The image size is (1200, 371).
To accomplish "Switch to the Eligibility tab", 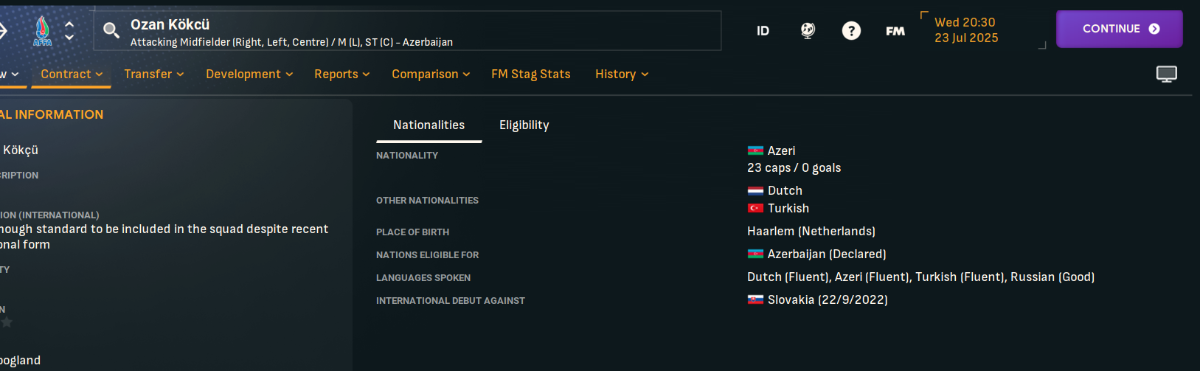I will [x=524, y=125].
